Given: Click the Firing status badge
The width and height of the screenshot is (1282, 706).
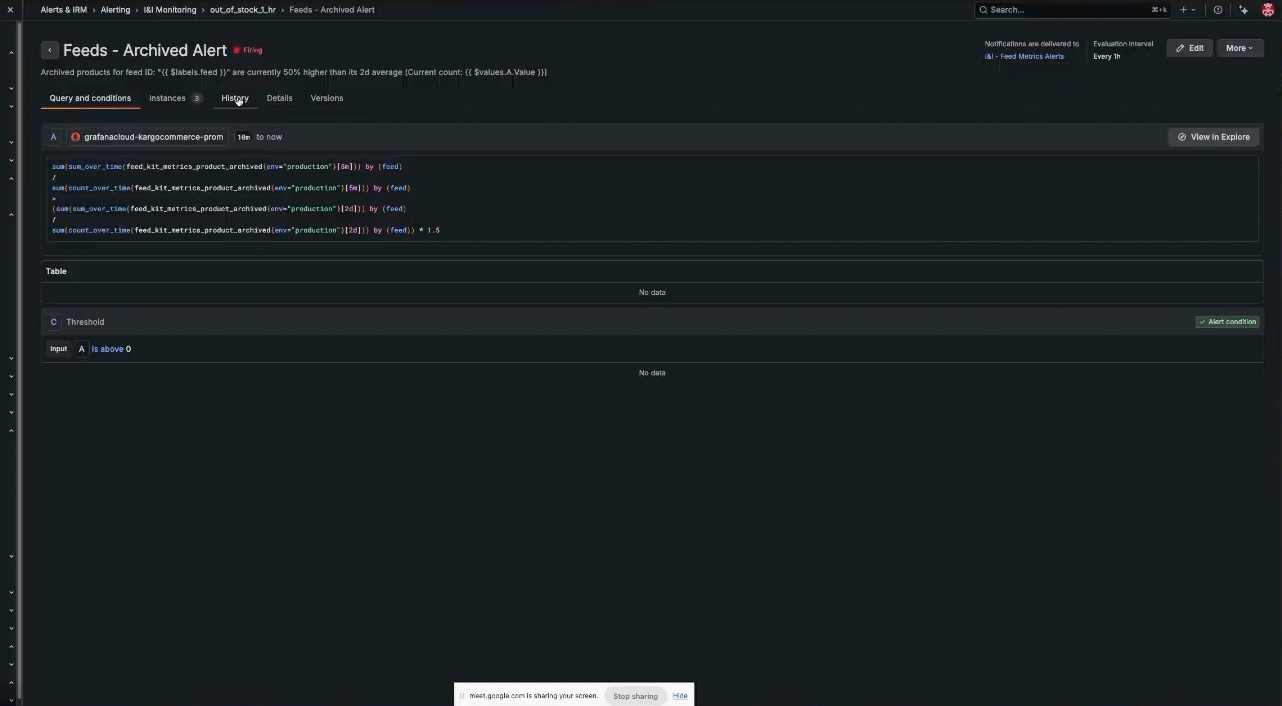Looking at the screenshot, I should point(247,50).
